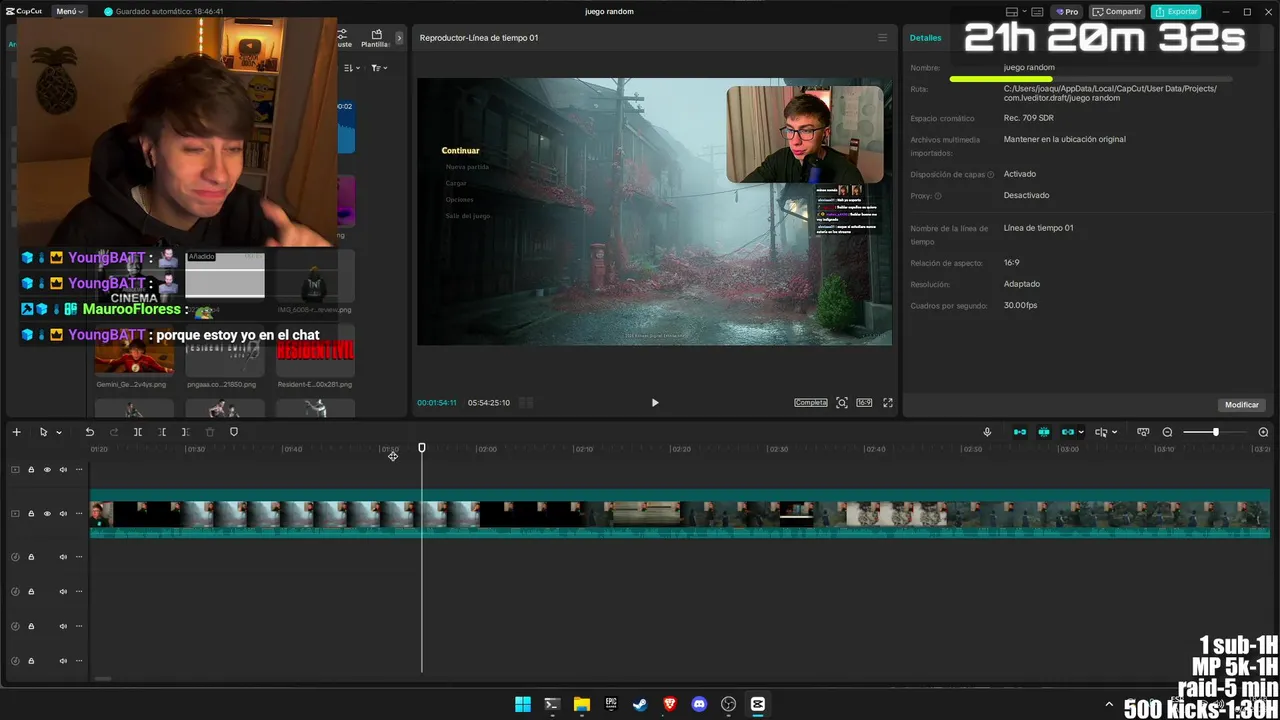Click the timeline zoom-in magnifier

1263,432
